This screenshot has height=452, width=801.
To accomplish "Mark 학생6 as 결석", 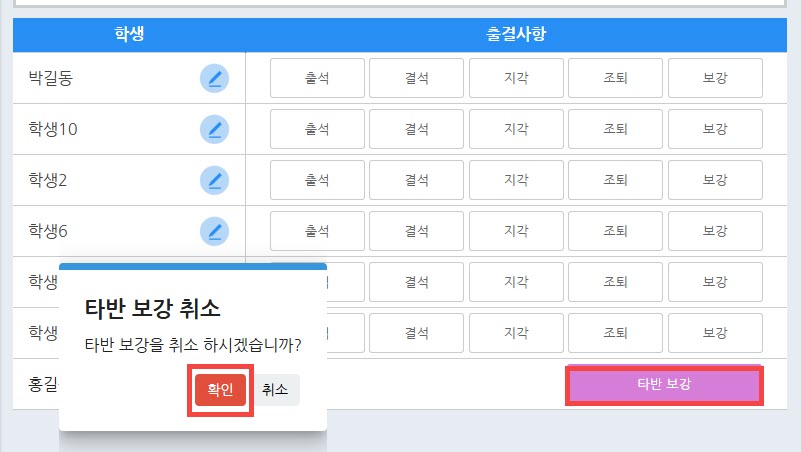I will click(x=416, y=231).
